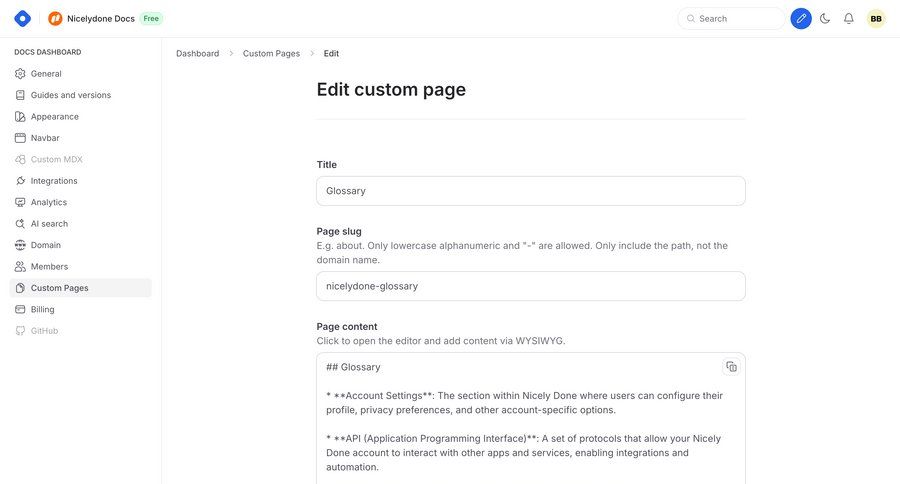Go to Dashboard via breadcrumb
The image size is (900, 484).
point(197,53)
